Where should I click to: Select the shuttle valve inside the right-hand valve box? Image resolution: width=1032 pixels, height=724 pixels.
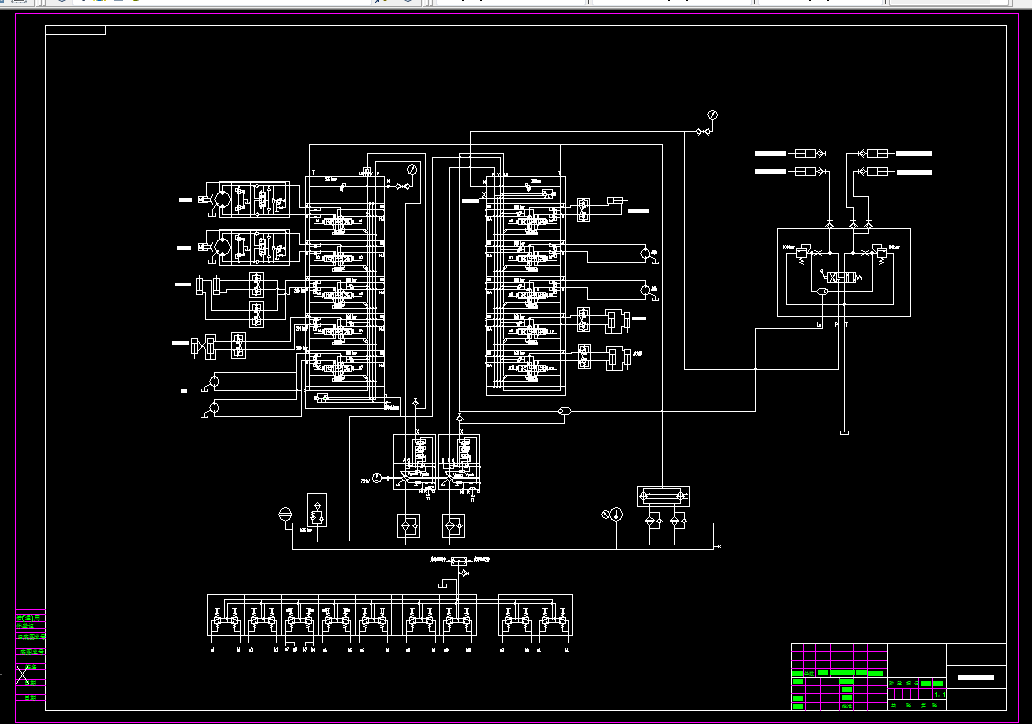coord(822,292)
